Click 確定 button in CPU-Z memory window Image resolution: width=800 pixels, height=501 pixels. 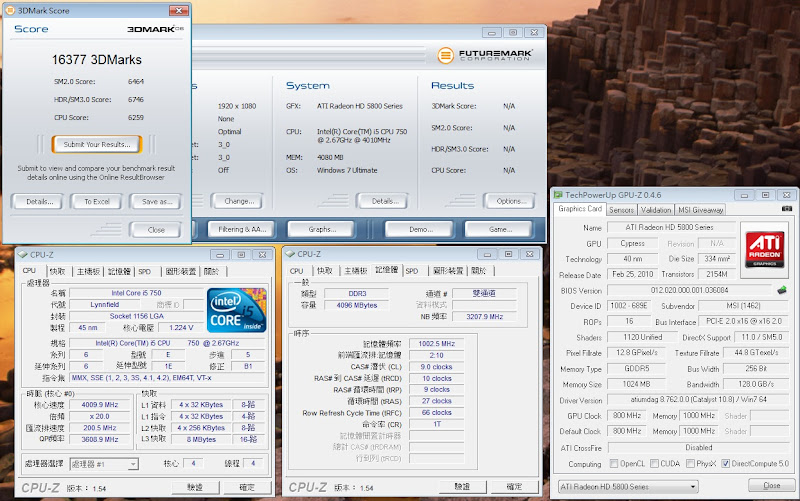(x=515, y=487)
